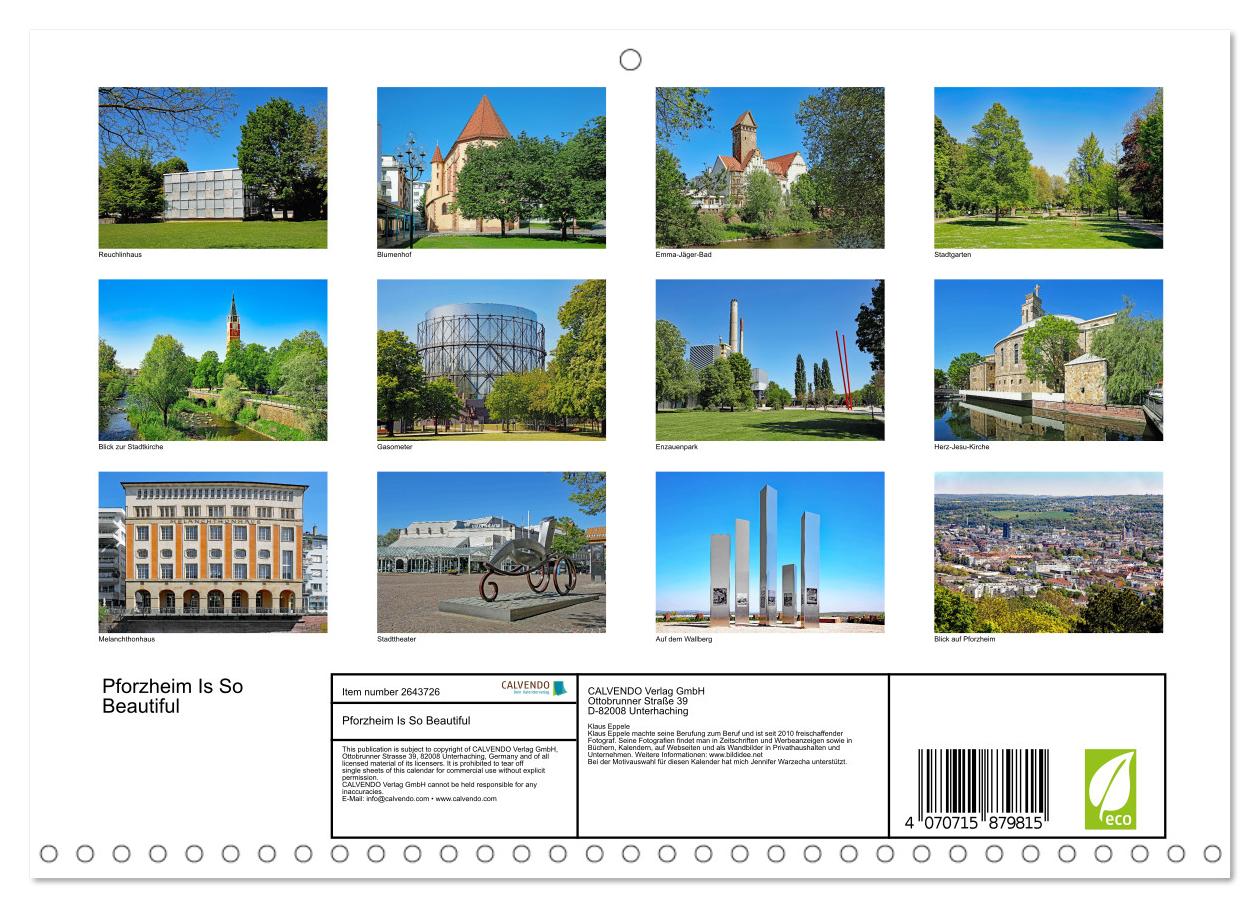Select the Emma-Jäger-Bad photo thumbnail

click(x=770, y=168)
